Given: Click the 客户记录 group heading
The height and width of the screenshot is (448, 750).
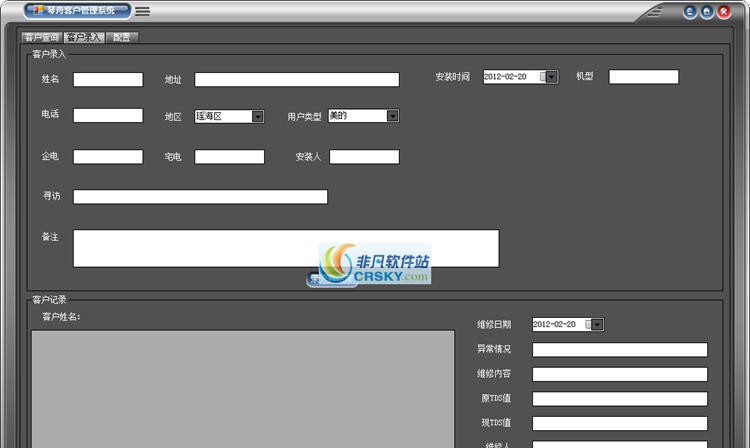Looking at the screenshot, I should [x=49, y=300].
